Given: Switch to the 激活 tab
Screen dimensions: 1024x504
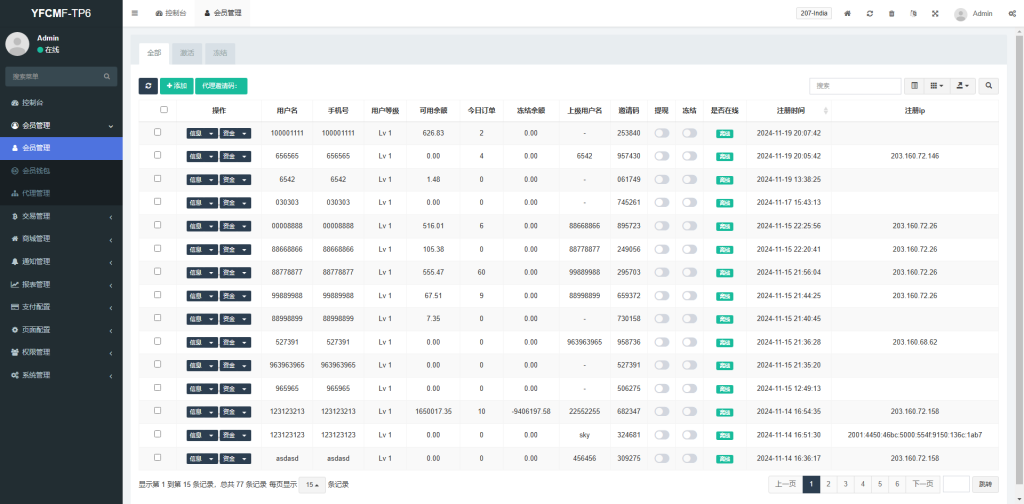Looking at the screenshot, I should click(187, 52).
